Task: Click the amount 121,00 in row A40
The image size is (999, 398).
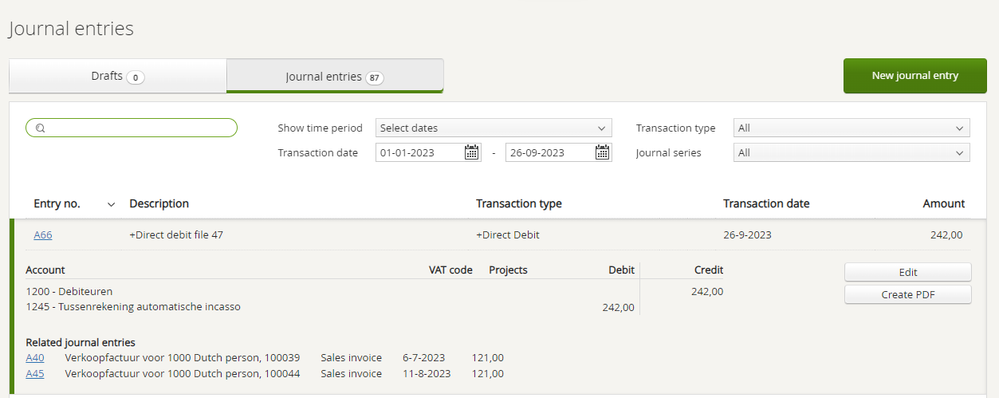Action: [488, 358]
